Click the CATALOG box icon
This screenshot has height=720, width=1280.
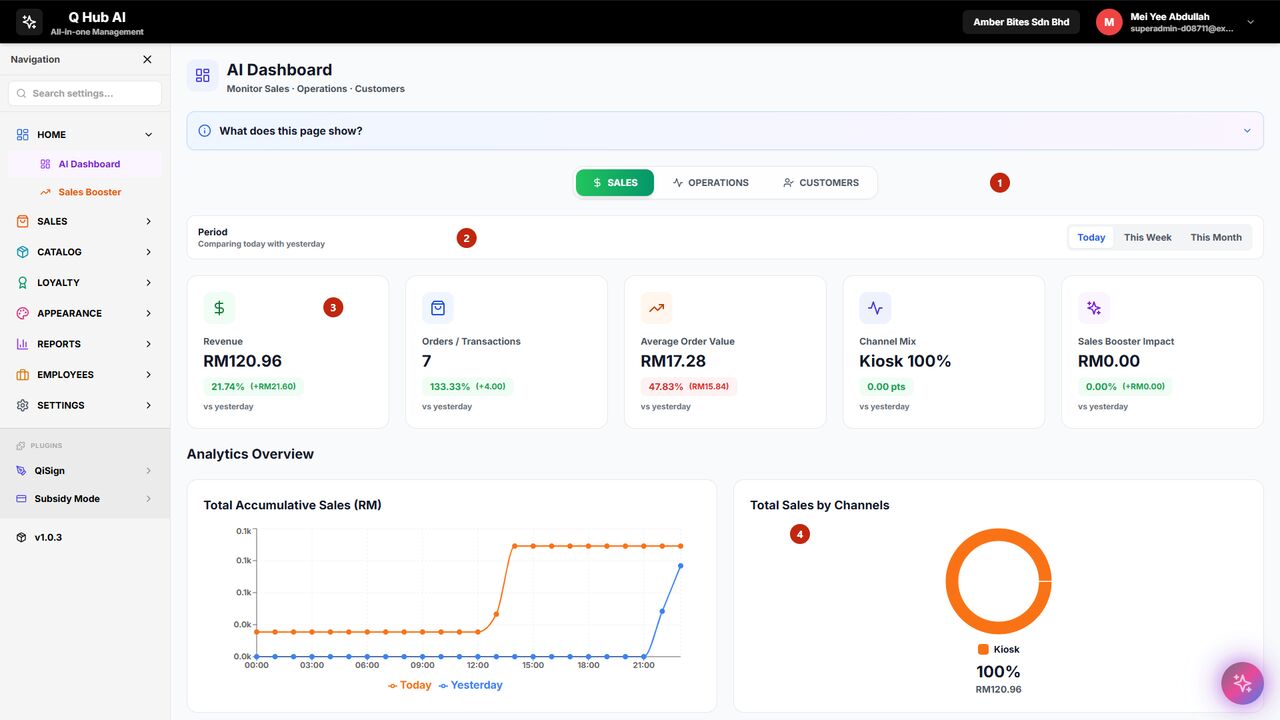(x=22, y=252)
